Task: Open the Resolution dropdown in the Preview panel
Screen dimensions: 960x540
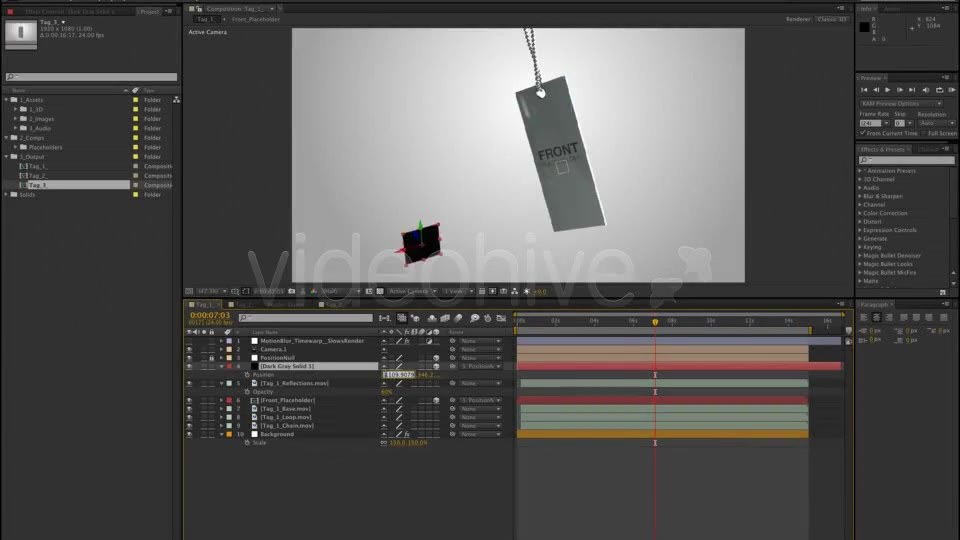Action: (x=936, y=123)
